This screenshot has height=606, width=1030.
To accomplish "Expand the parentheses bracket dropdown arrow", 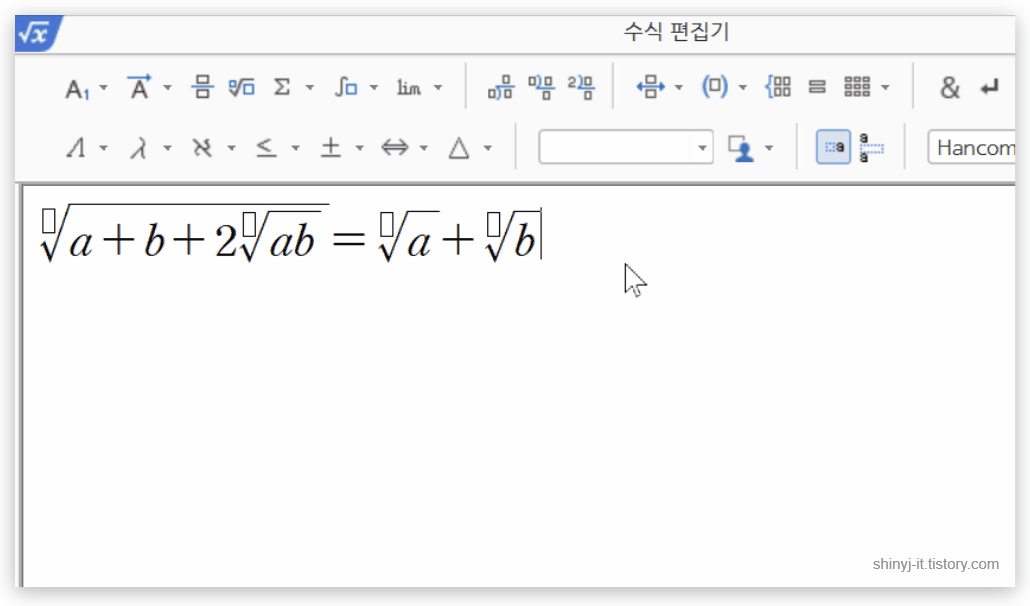I will tap(743, 87).
